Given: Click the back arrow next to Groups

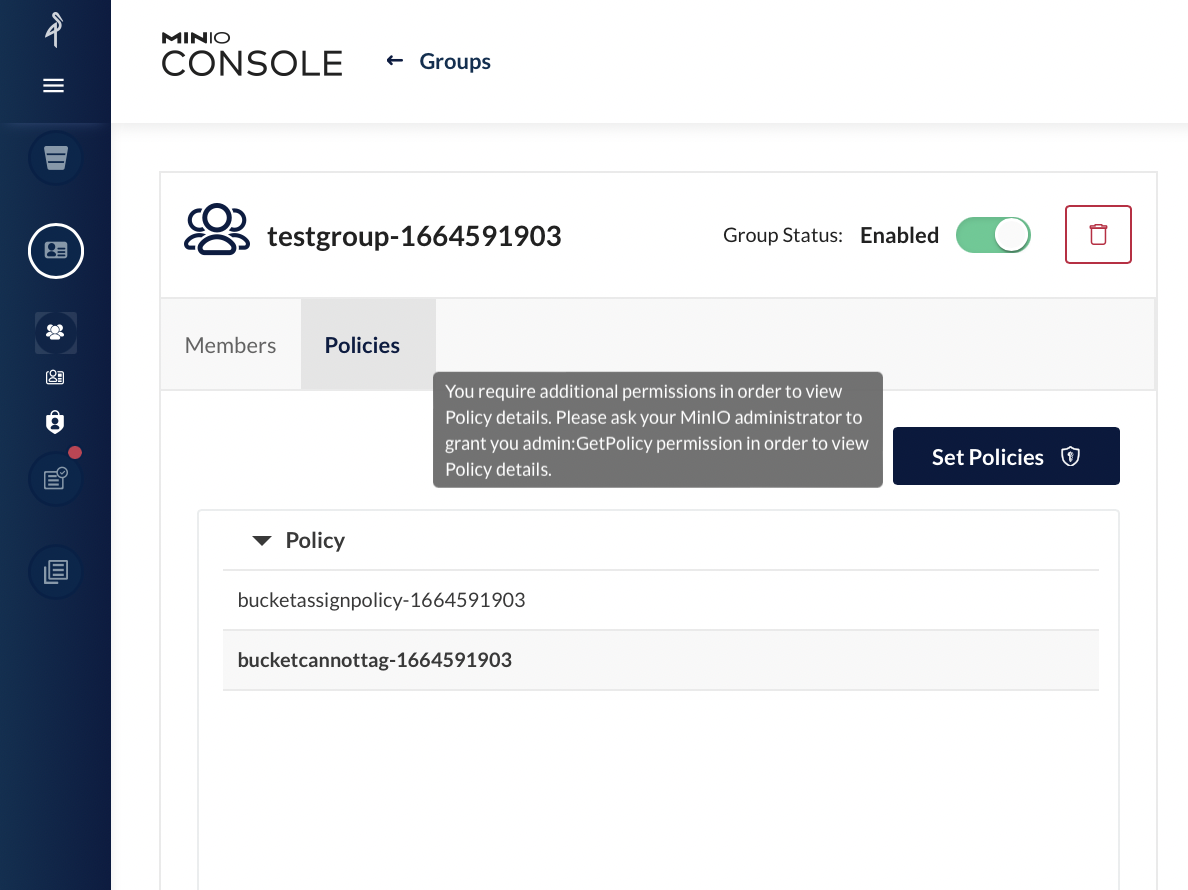Looking at the screenshot, I should click(394, 61).
